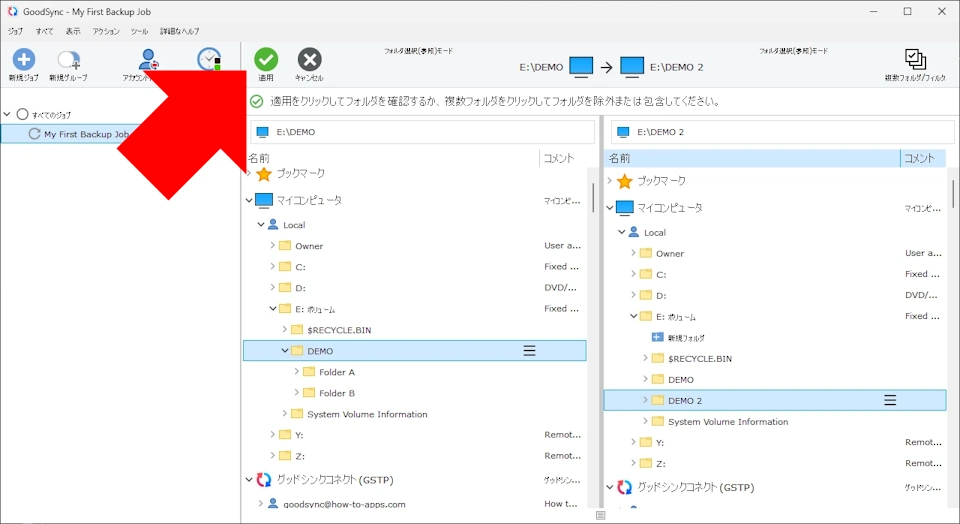This screenshot has width=960, height=524.
Task: Click the small icon at the bottom pane divider
Action: coord(601,515)
